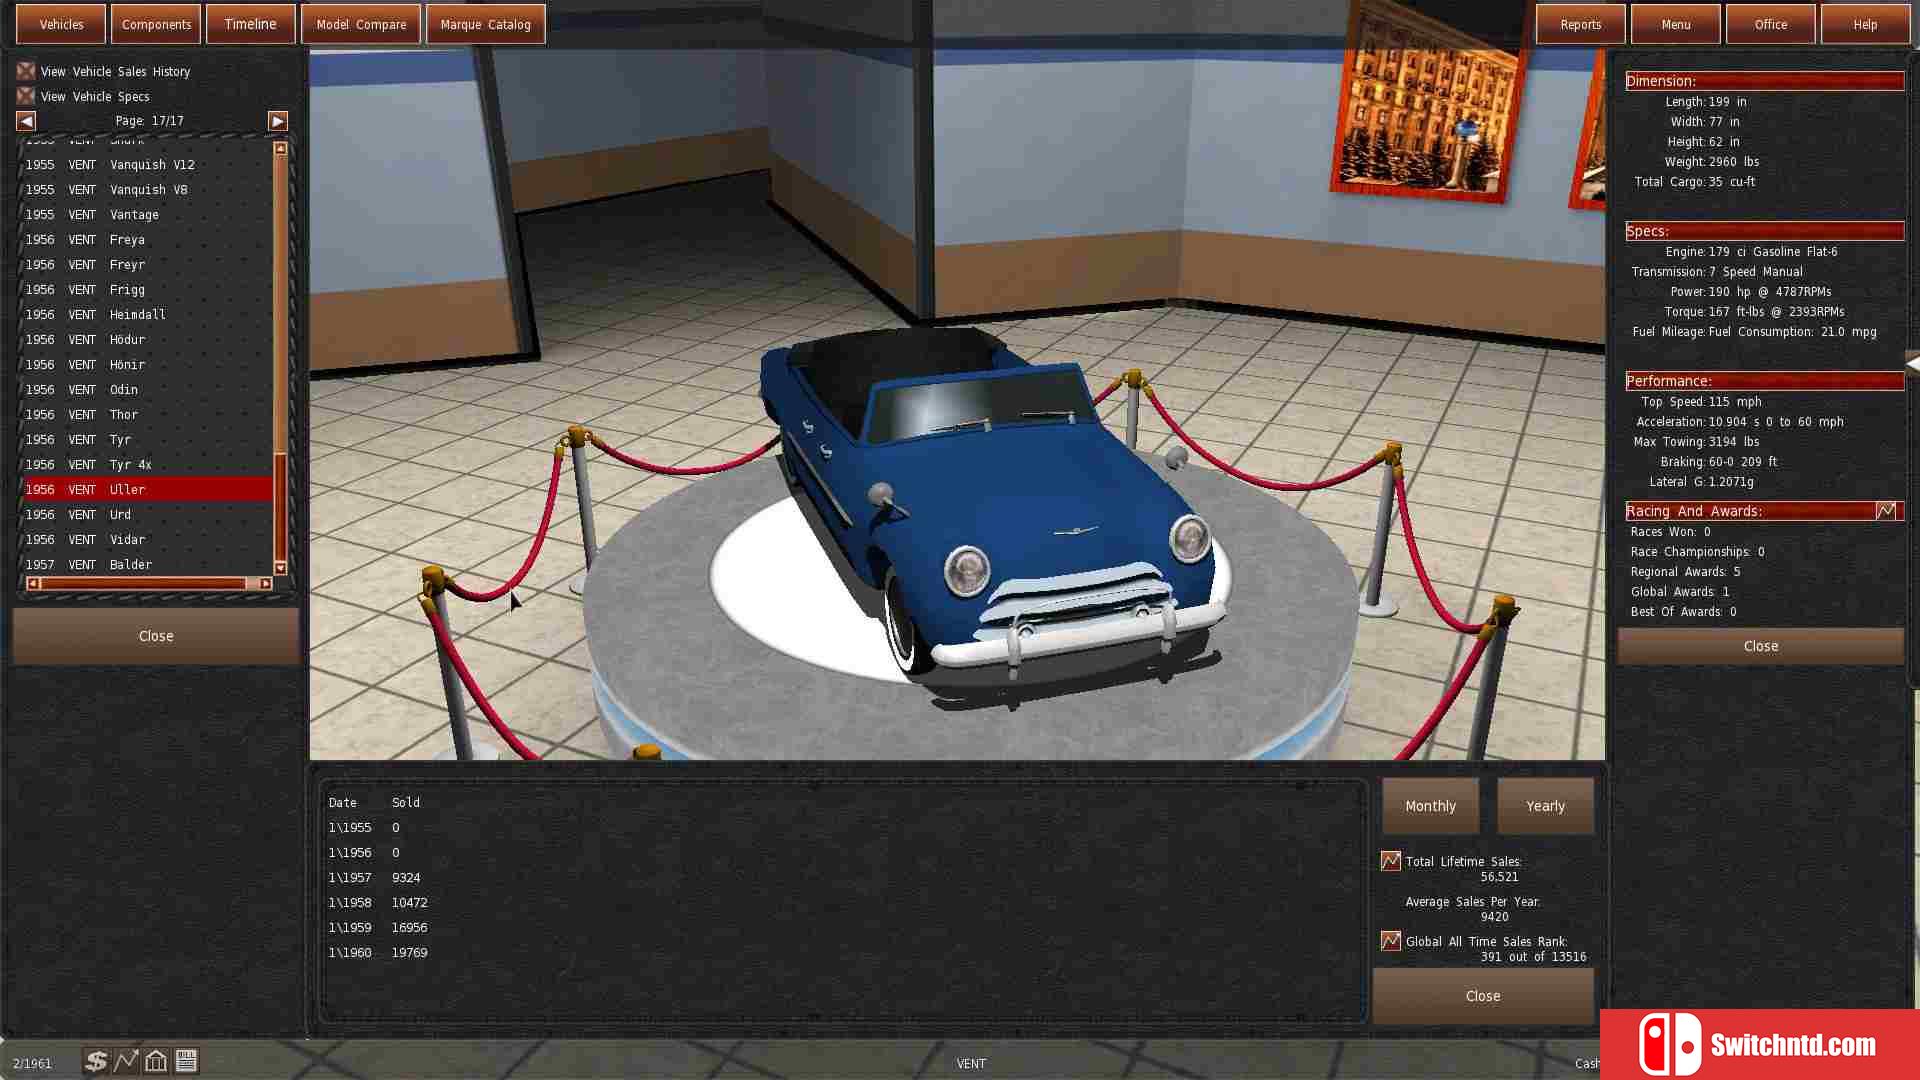This screenshot has height=1080, width=1920.
Task: Collapse the right side panel arrow
Action: (1912, 363)
